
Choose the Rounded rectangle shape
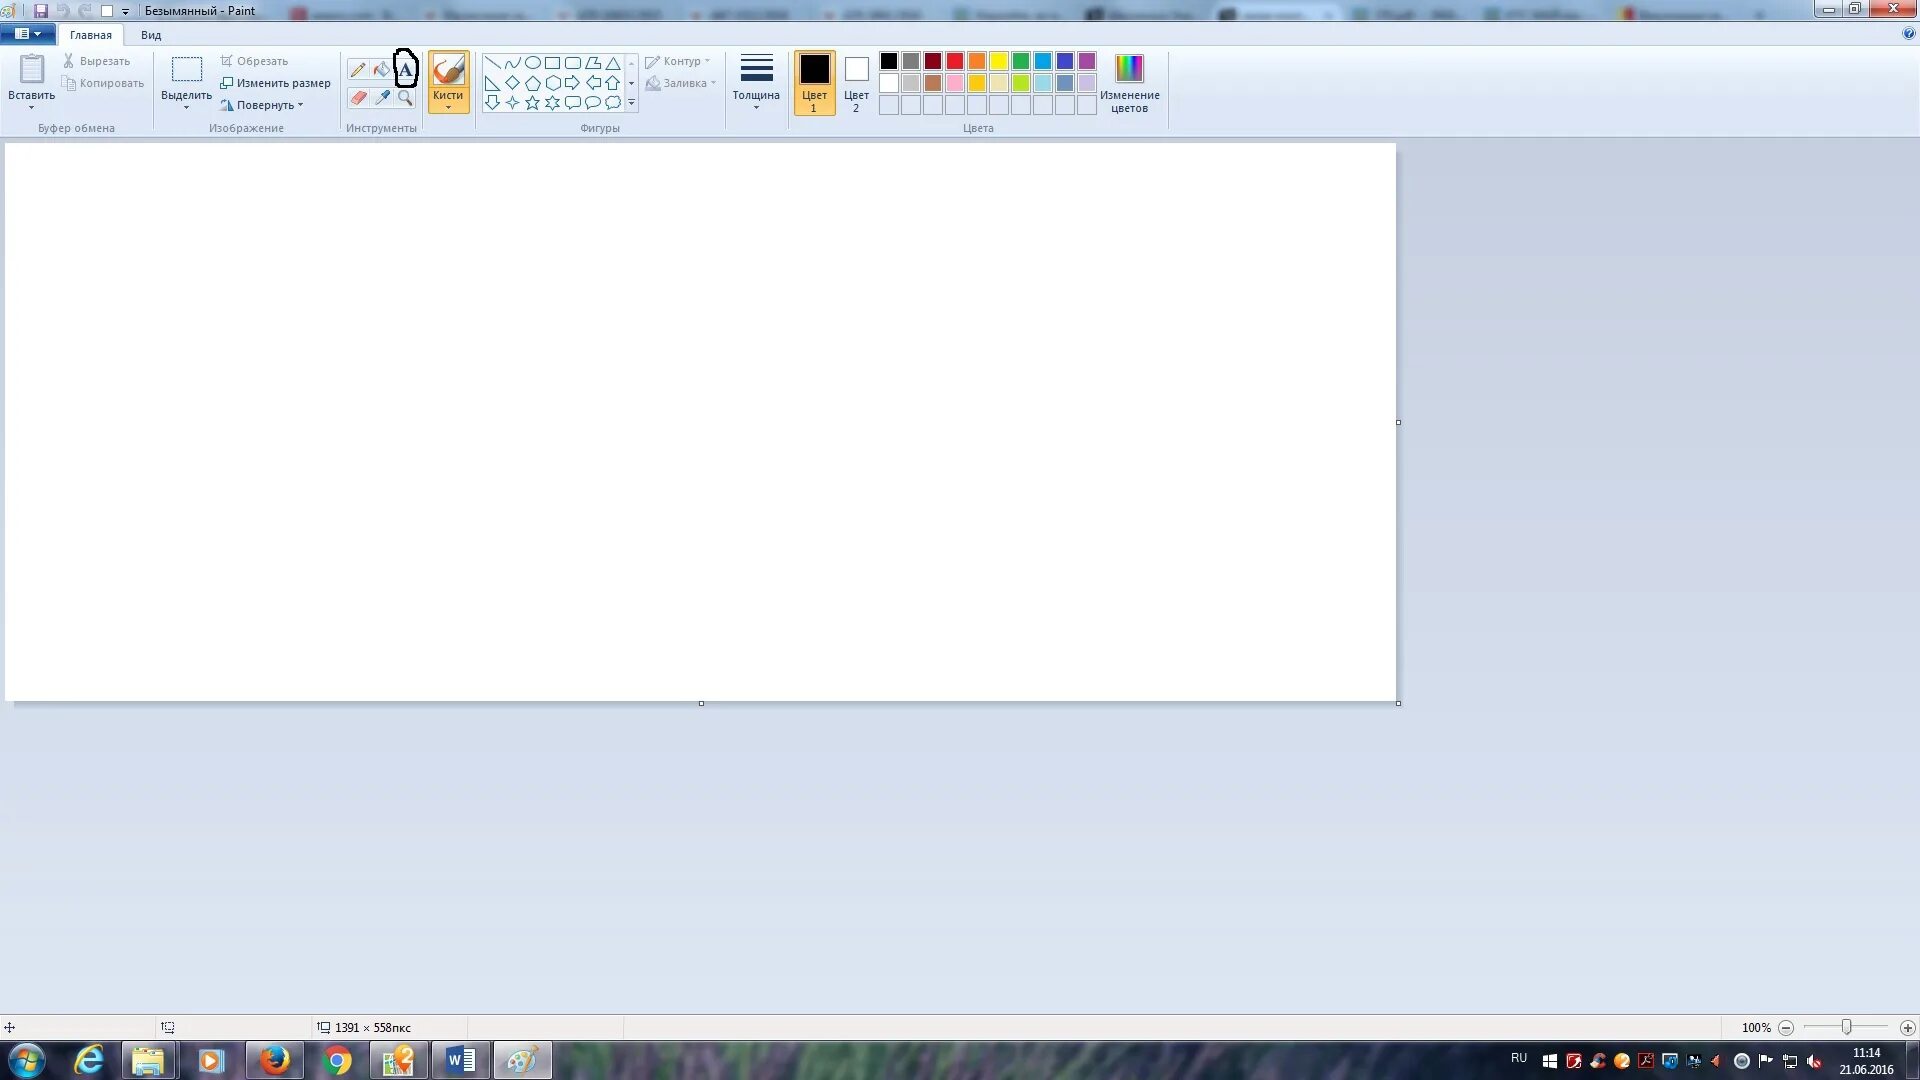[x=572, y=63]
